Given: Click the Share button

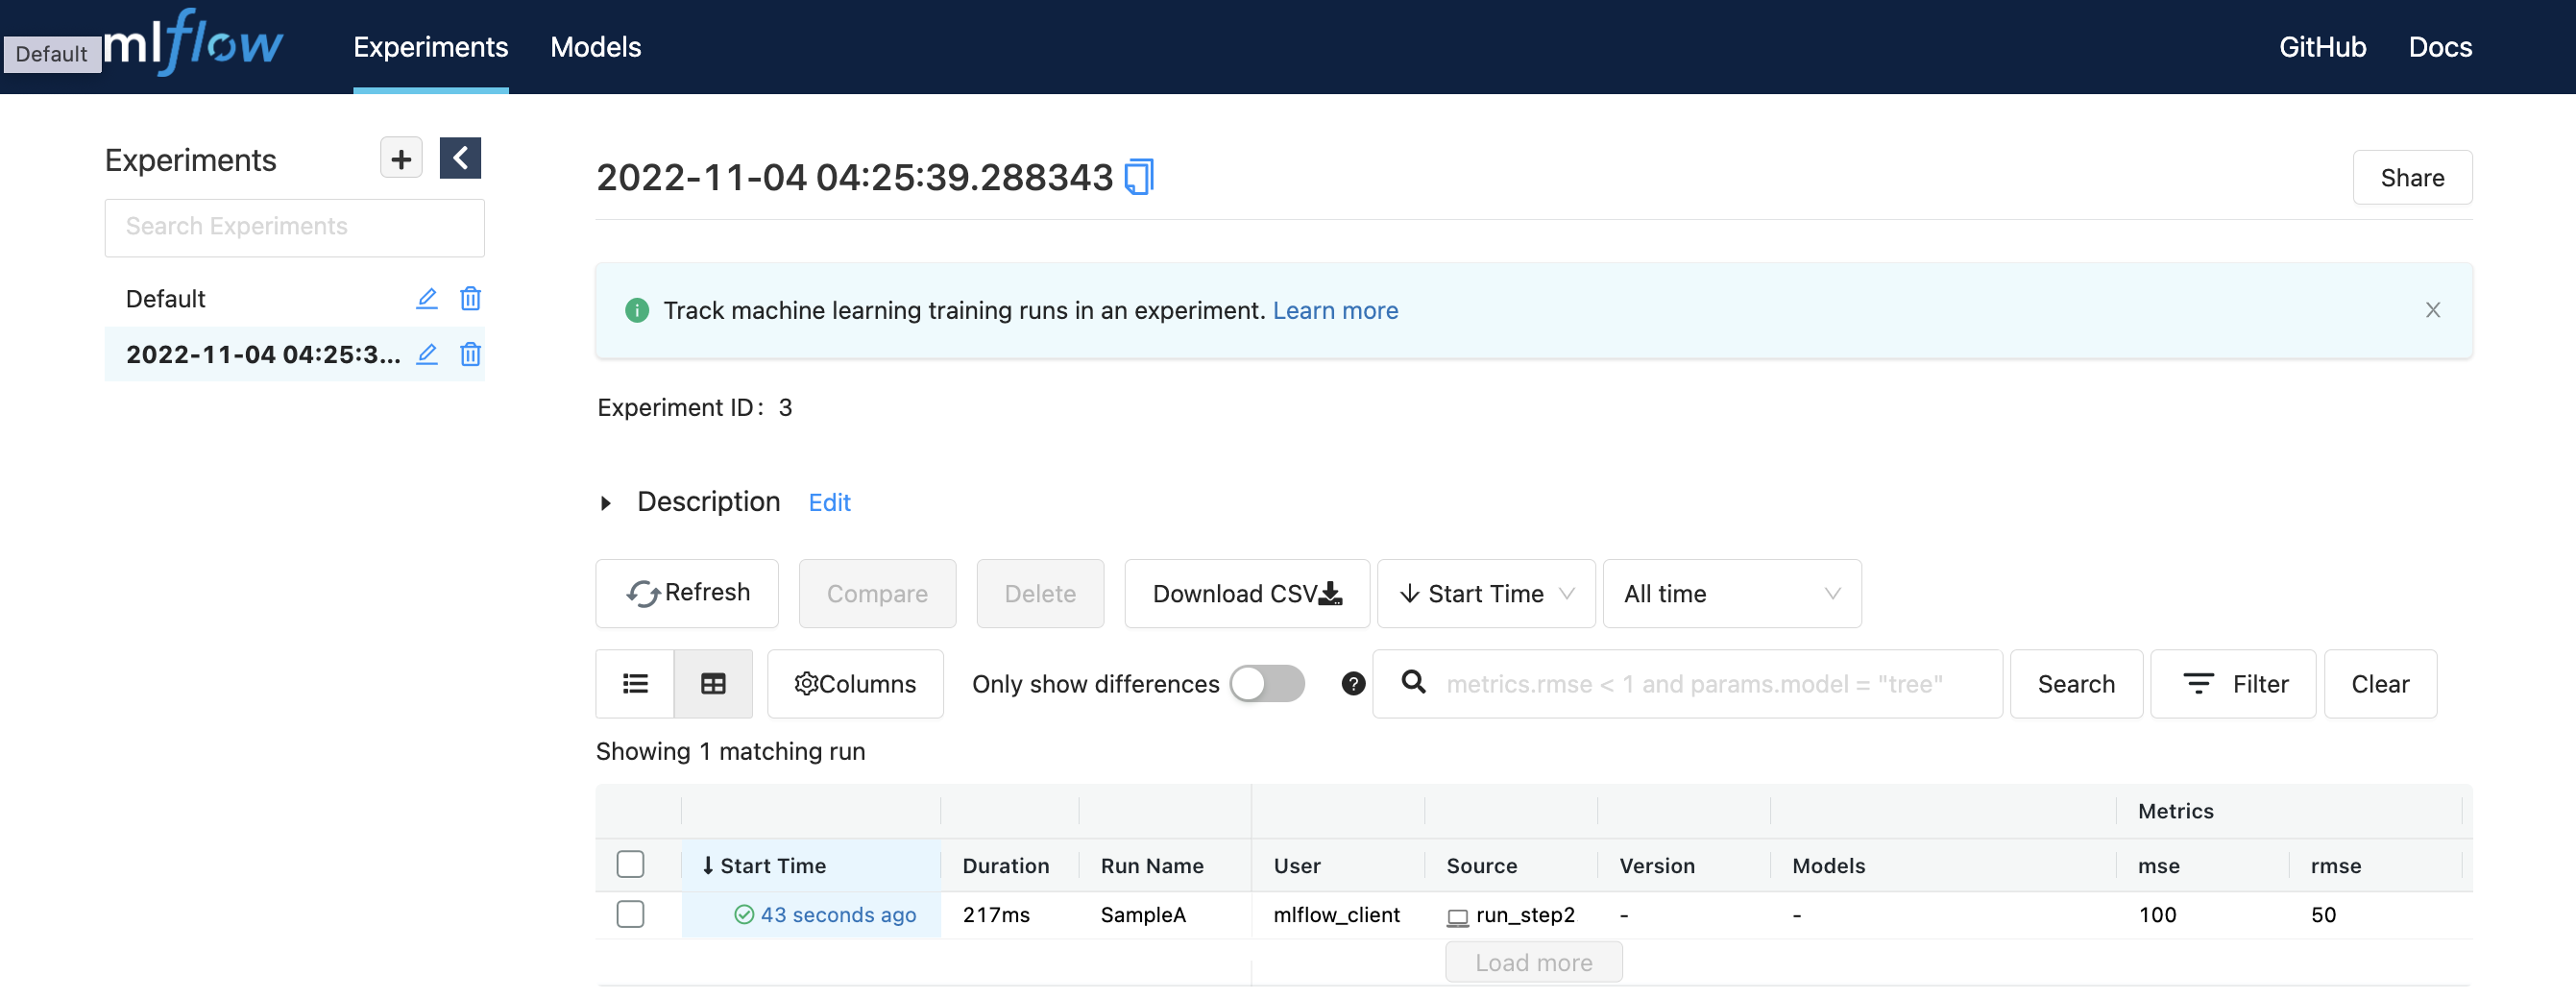Looking at the screenshot, I should click(x=2412, y=177).
